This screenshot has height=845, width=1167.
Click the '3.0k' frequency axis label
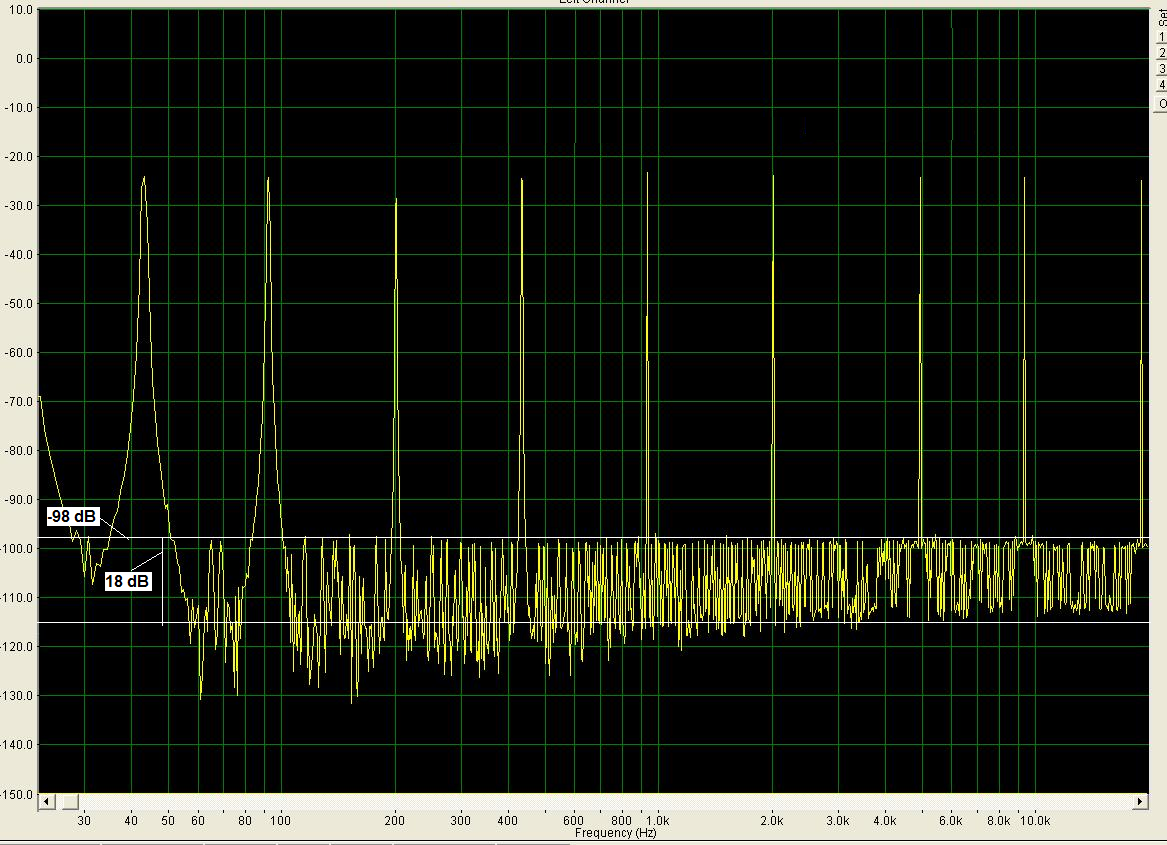coord(837,820)
